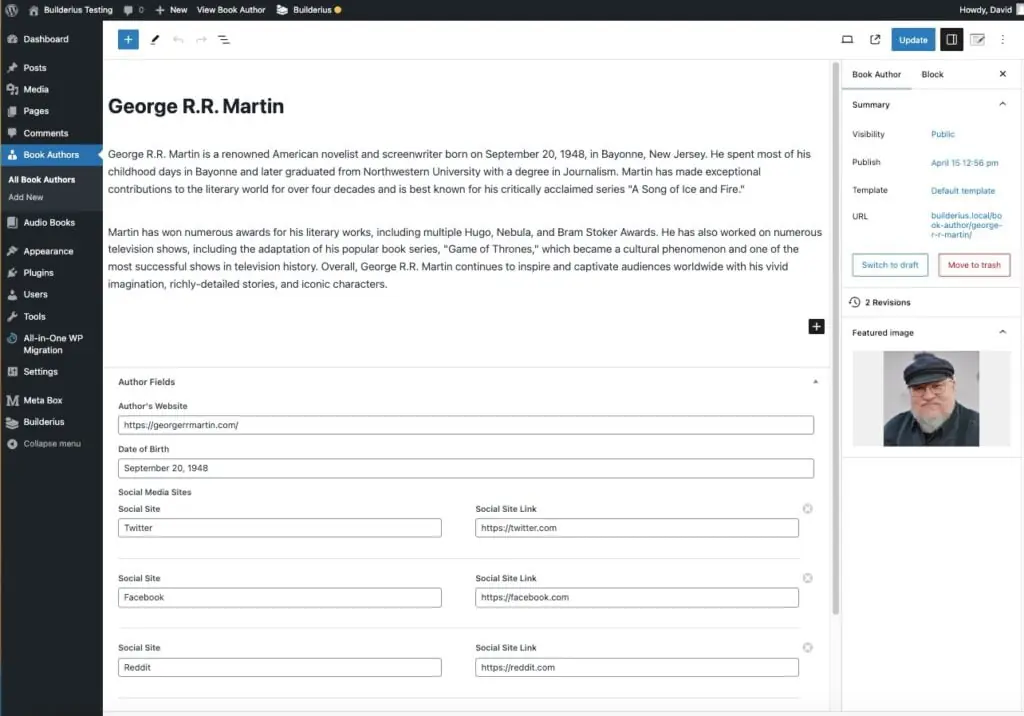
Task: Click the Preview desktop icon
Action: pyautogui.click(x=847, y=39)
